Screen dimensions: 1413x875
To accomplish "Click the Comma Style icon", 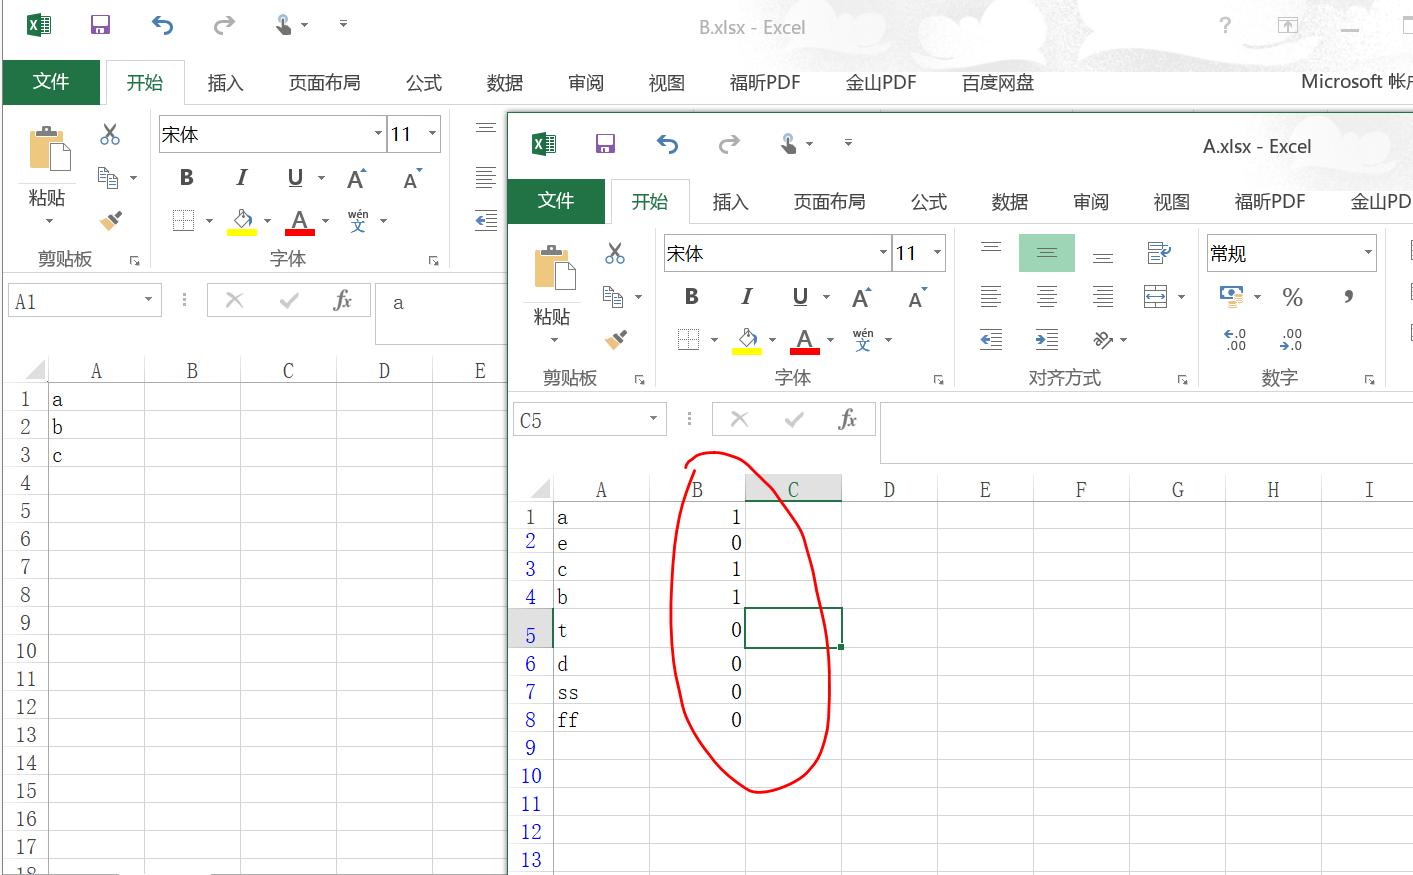I will [x=1347, y=297].
